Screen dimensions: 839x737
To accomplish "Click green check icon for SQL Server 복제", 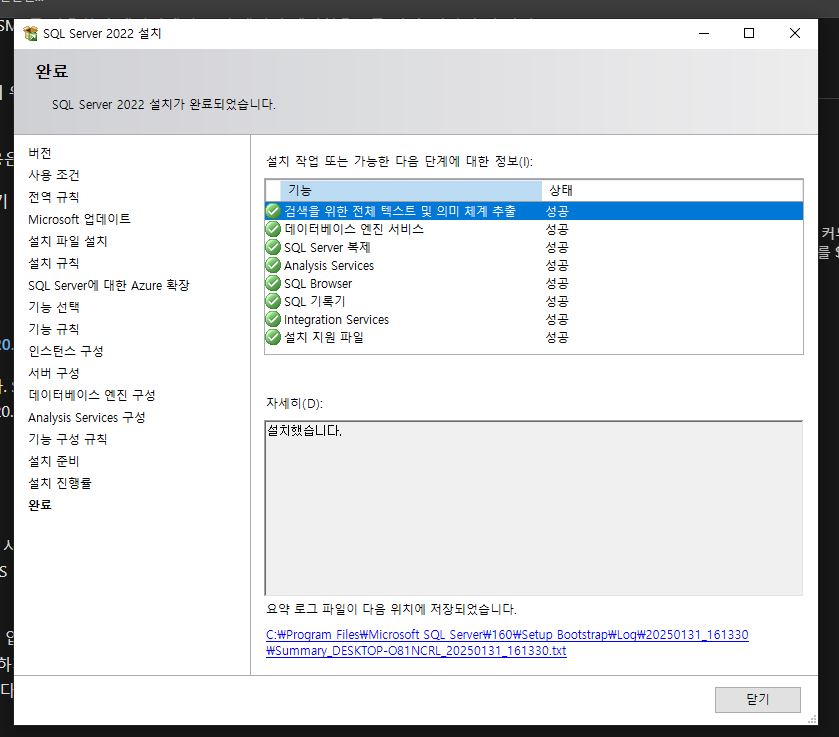I will [x=273, y=247].
